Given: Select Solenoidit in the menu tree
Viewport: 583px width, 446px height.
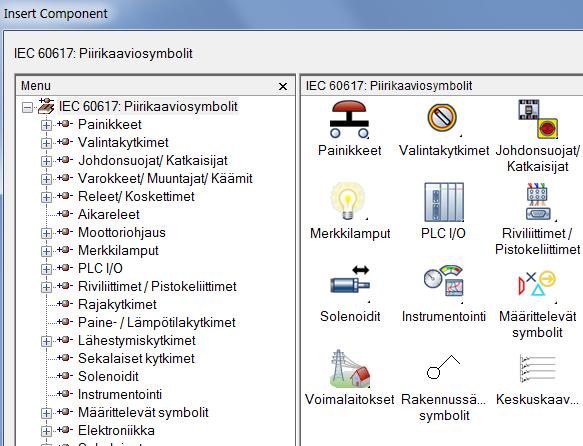Looking at the screenshot, I should click(108, 376).
